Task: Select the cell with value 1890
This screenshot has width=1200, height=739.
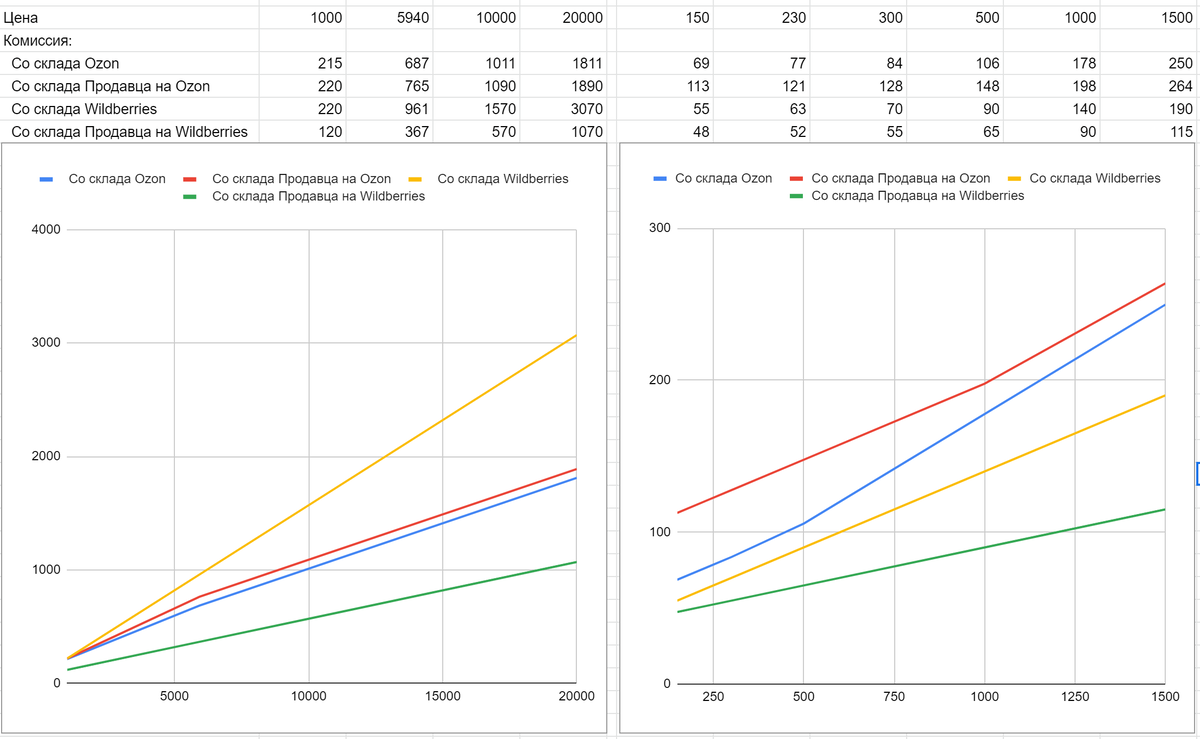Action: tap(564, 86)
